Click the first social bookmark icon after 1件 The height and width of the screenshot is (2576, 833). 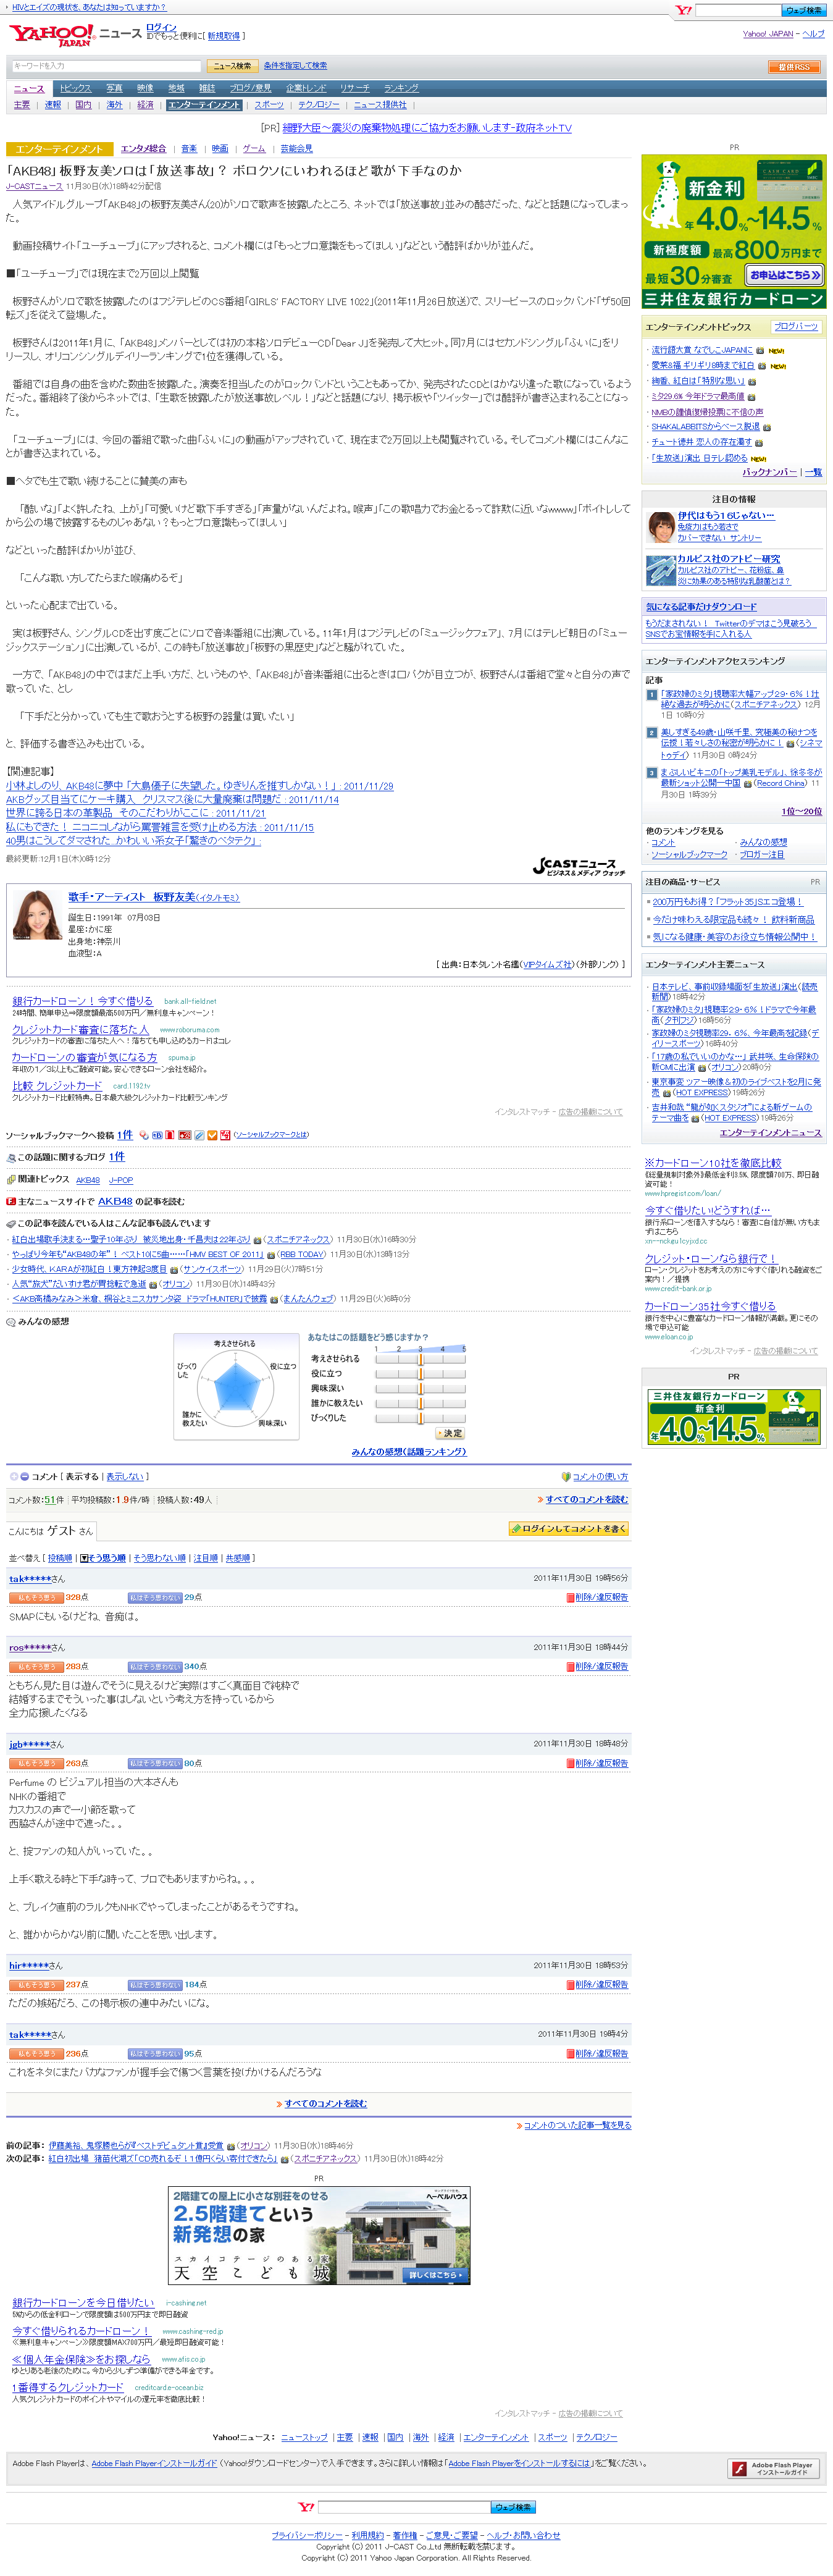pos(144,1135)
